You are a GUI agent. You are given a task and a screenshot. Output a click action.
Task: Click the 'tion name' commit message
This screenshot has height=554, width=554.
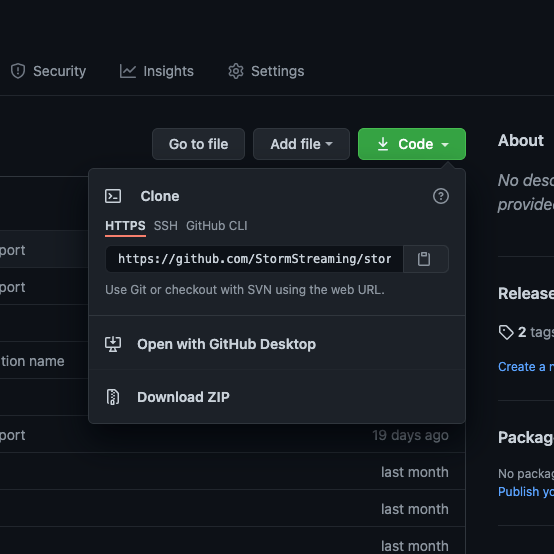(x=32, y=361)
